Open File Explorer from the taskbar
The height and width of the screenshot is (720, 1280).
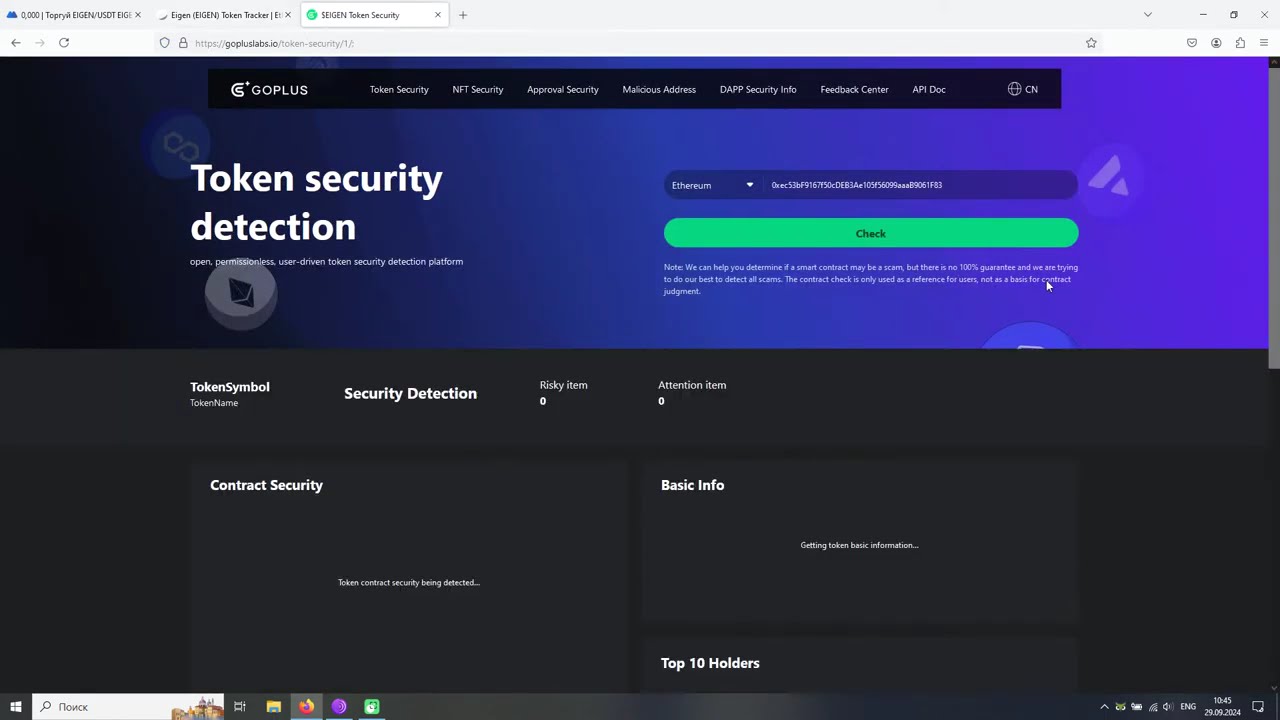click(x=273, y=707)
